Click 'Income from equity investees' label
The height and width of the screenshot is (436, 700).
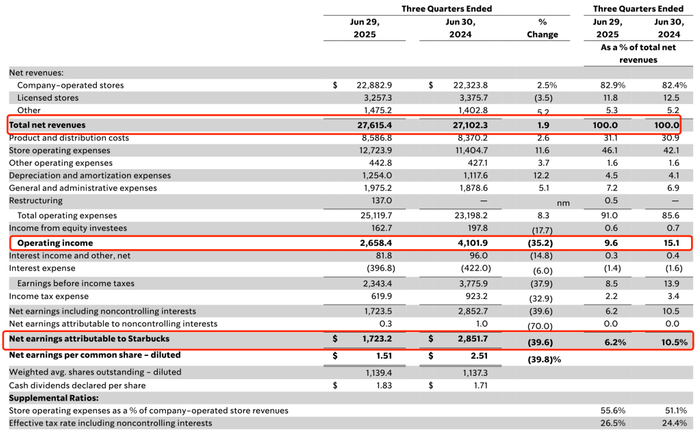pos(68,228)
